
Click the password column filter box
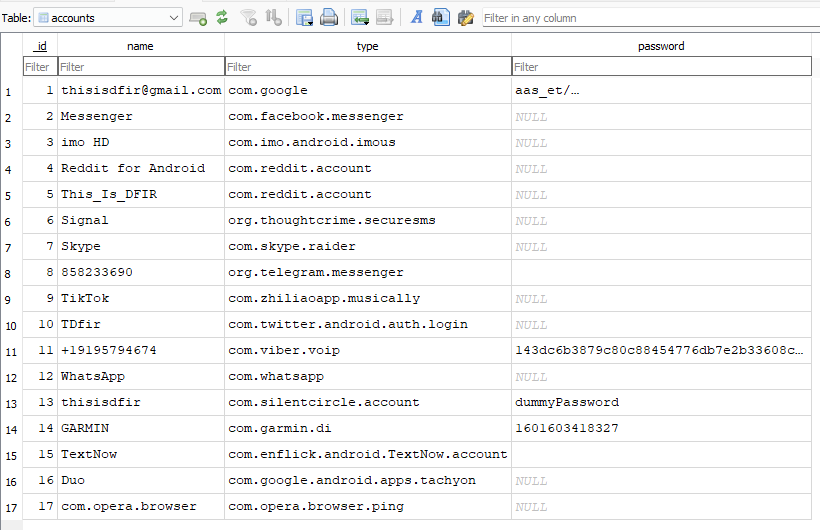tap(661, 67)
